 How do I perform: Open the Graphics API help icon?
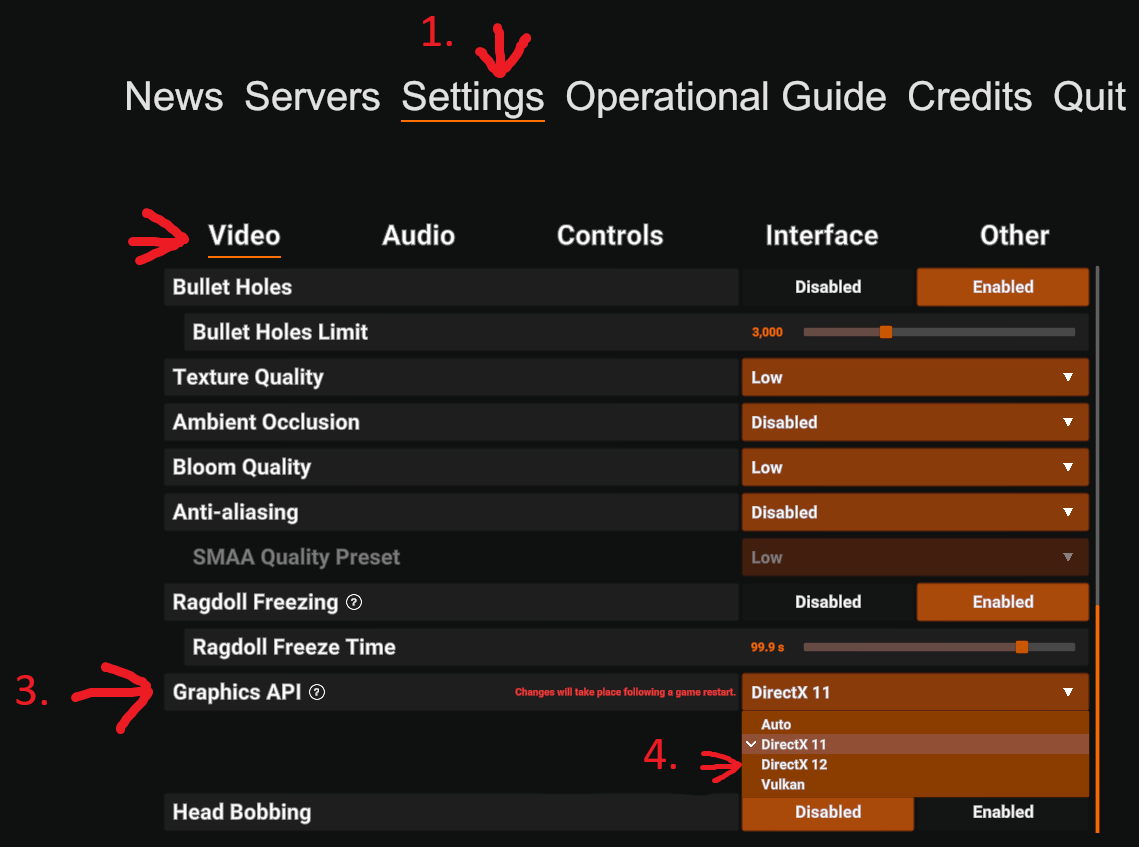(x=317, y=692)
